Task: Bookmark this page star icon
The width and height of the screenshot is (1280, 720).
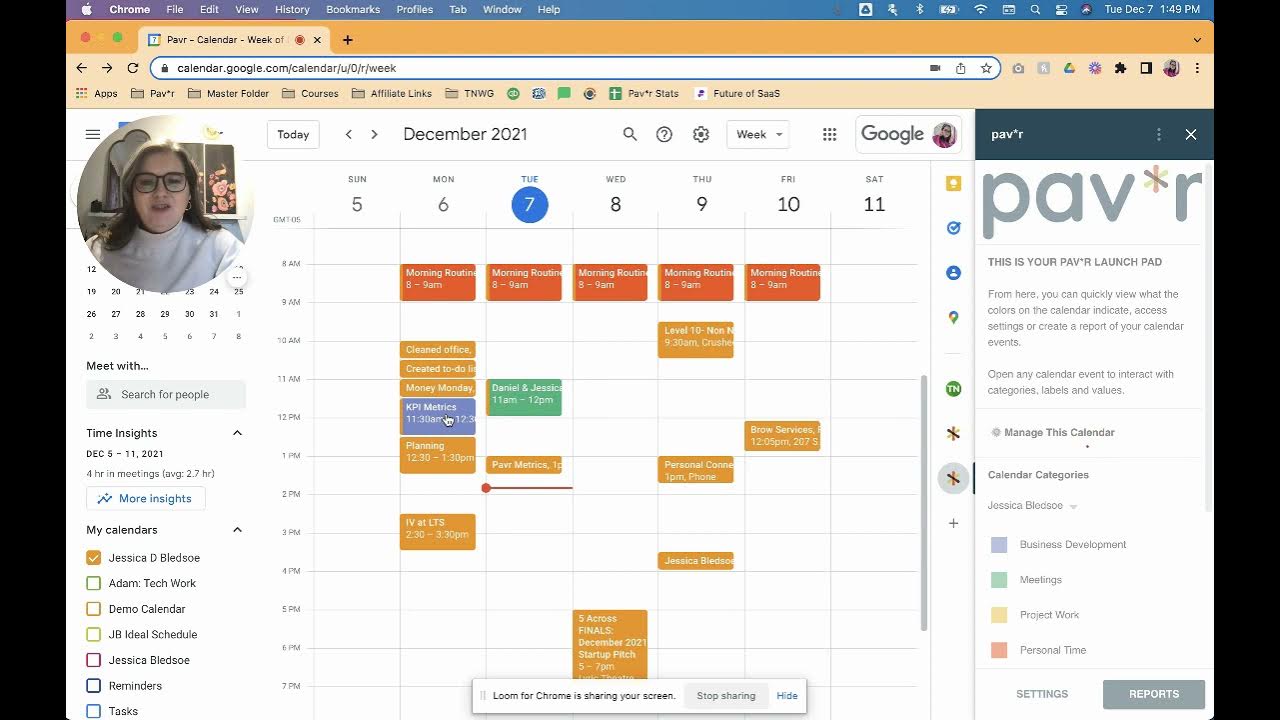Action: click(x=986, y=68)
